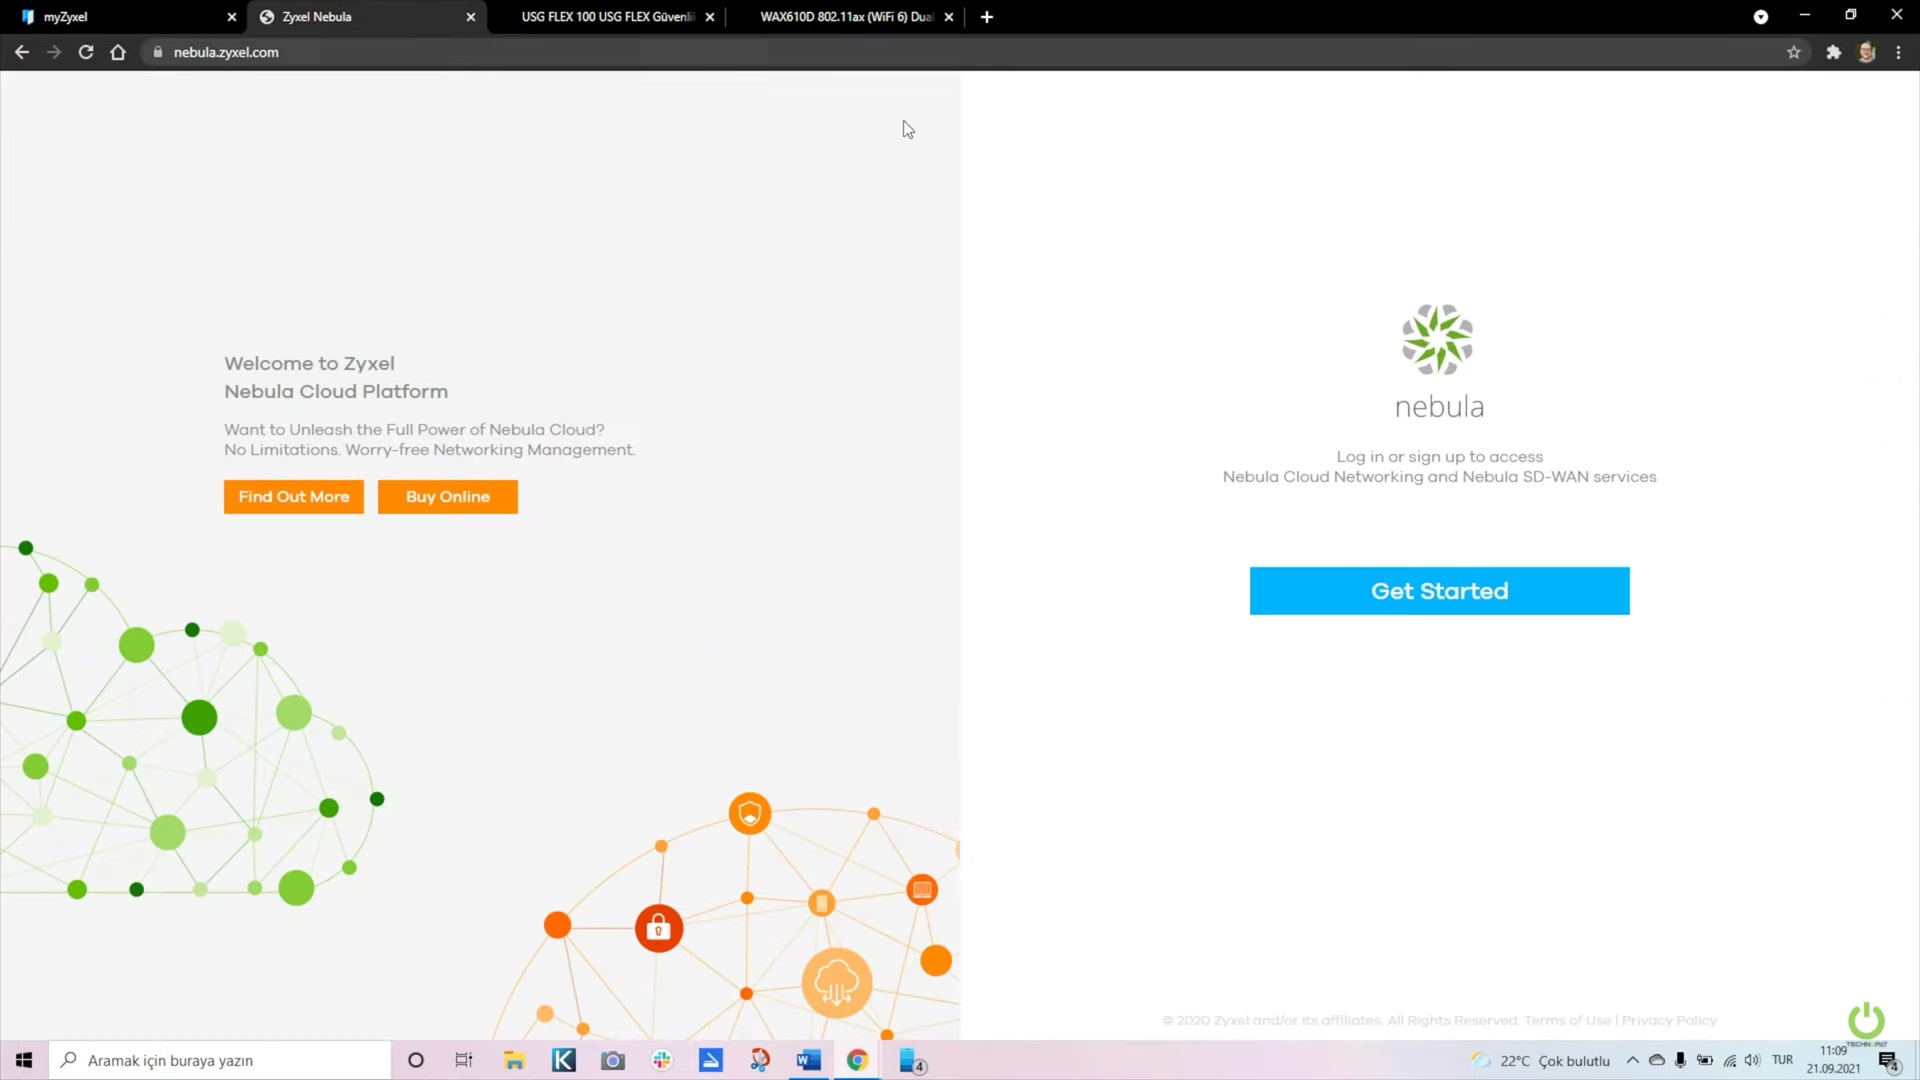Bookmark this page with star icon

(1793, 52)
